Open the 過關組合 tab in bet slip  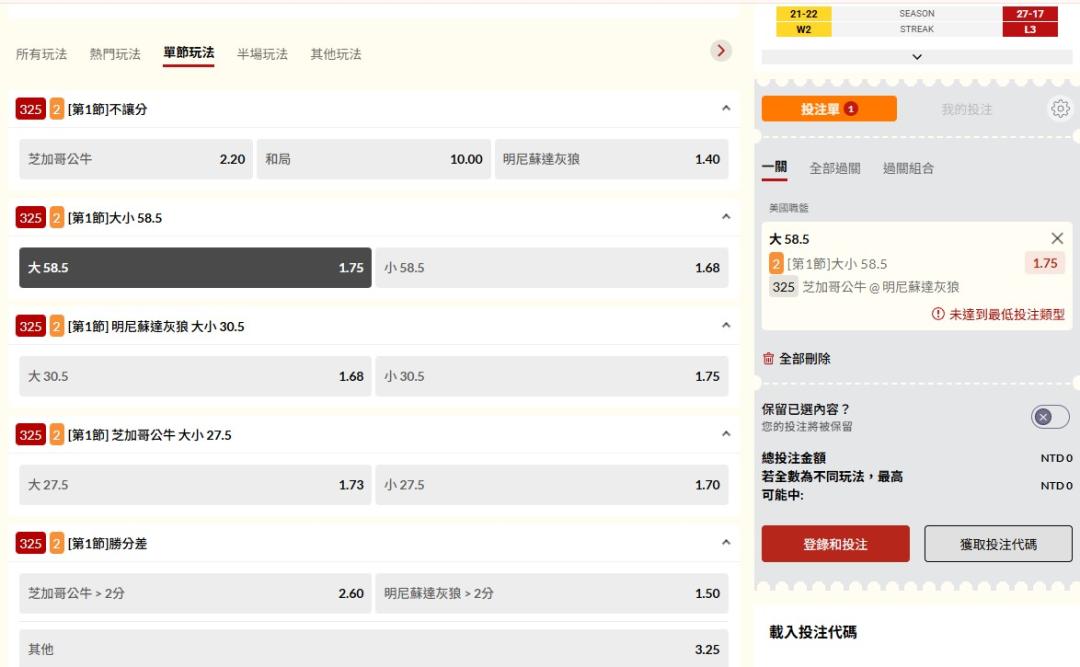[908, 168]
